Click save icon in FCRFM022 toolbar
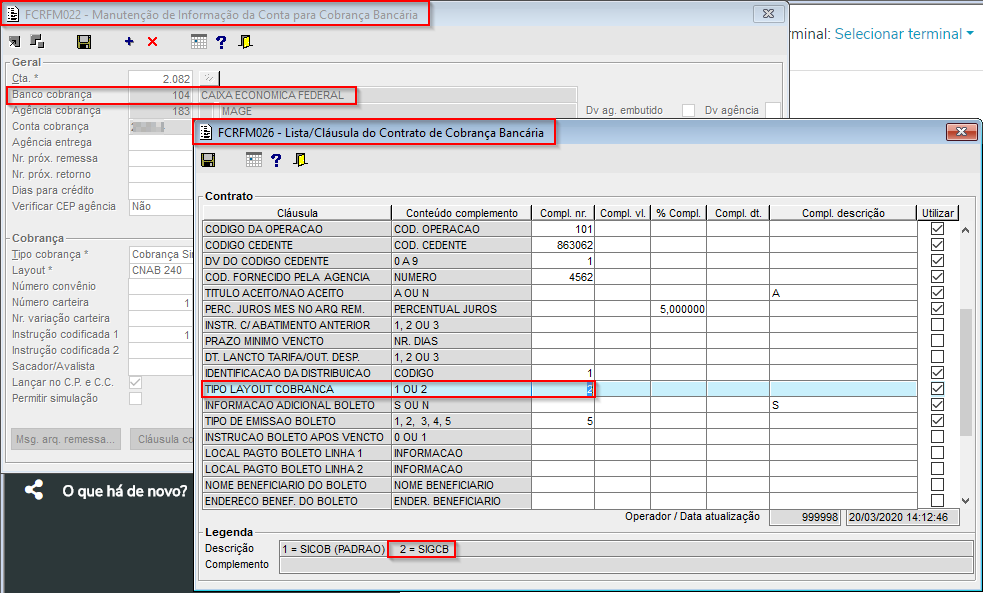The width and height of the screenshot is (983, 593). coord(83,42)
